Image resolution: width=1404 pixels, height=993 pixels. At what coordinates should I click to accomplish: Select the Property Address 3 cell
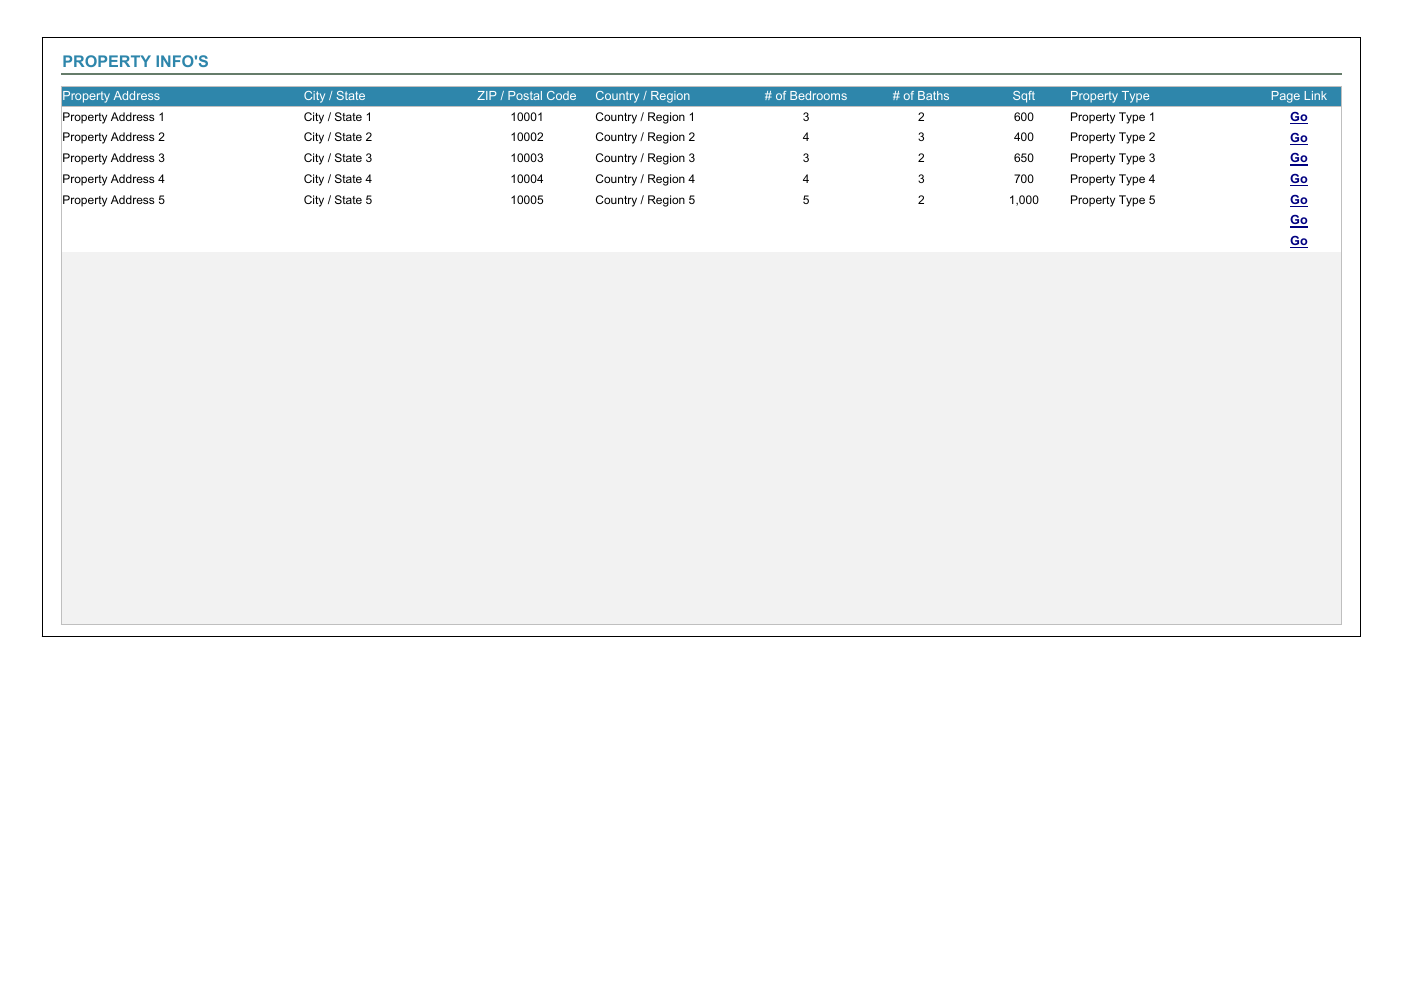click(113, 158)
